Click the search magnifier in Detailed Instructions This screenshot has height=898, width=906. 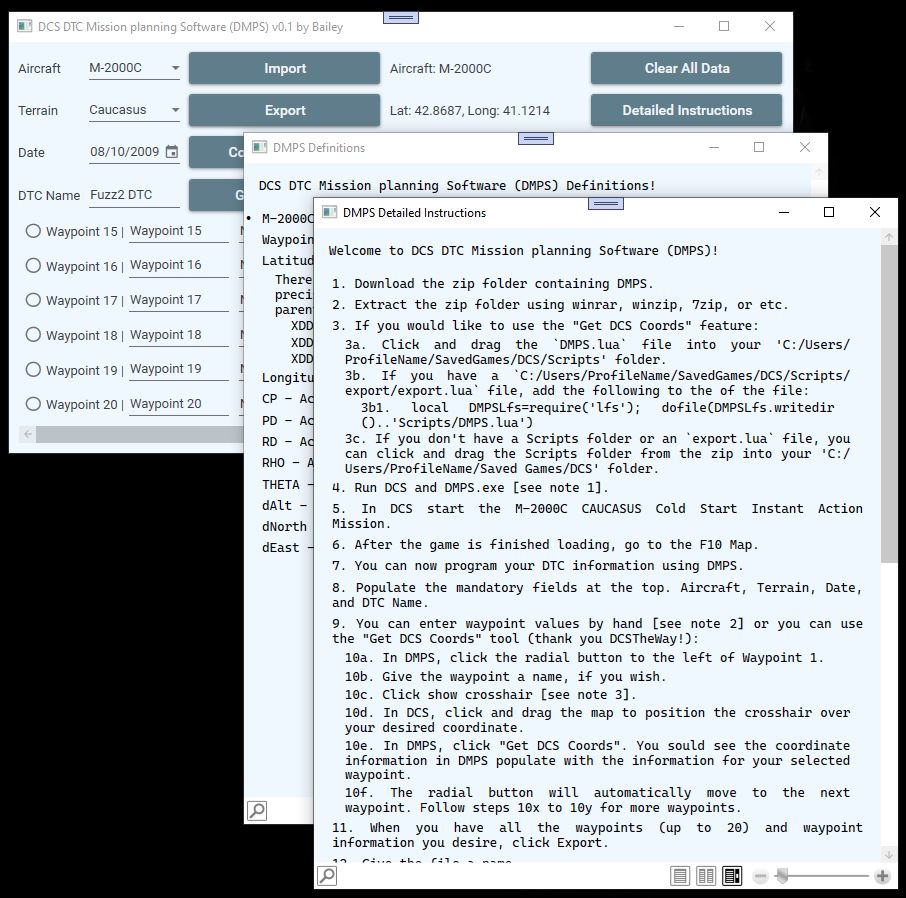click(326, 877)
